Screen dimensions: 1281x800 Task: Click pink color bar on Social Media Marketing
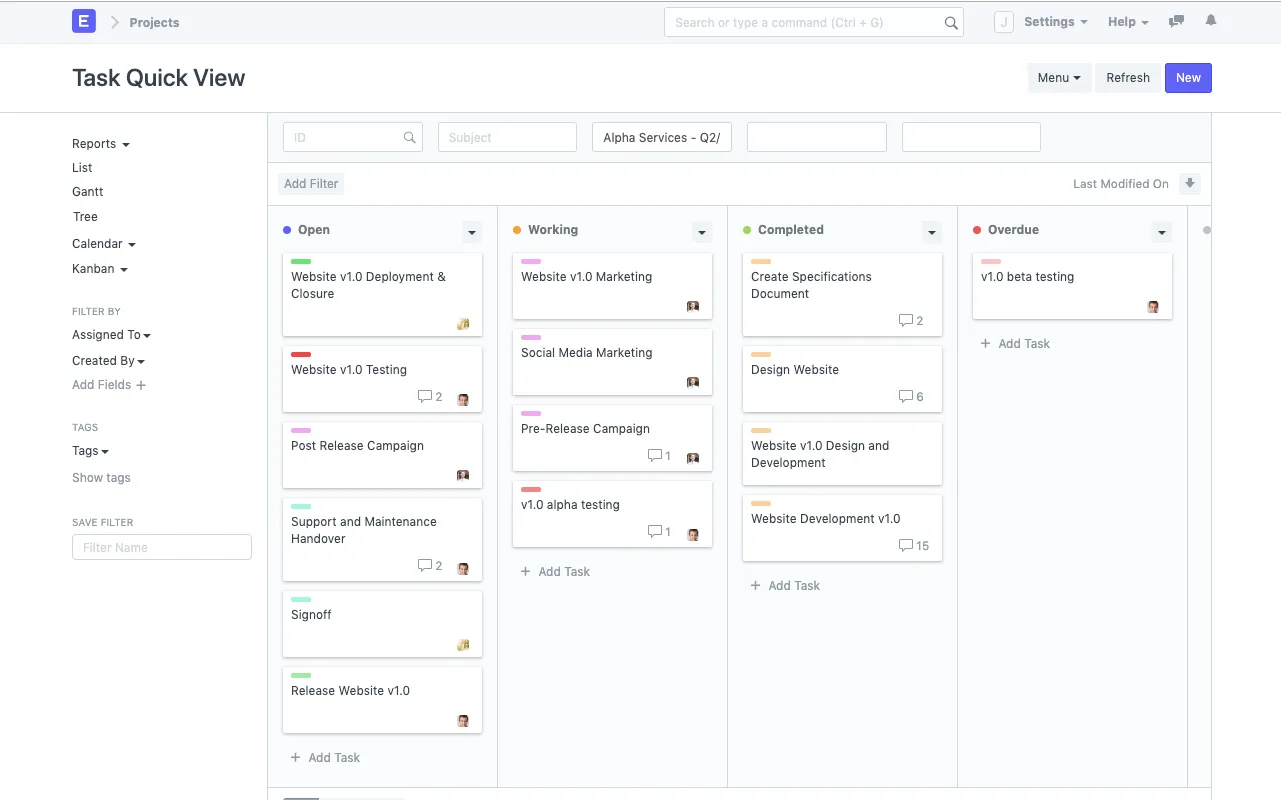[x=531, y=338]
